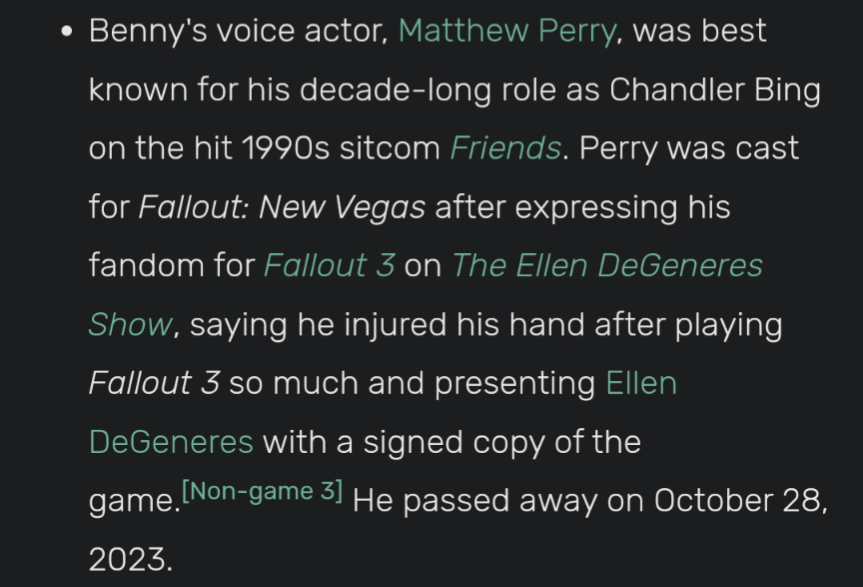Click the phrase 'Benny's voice actor,'
Image resolution: width=863 pixels, height=587 pixels.
(239, 31)
